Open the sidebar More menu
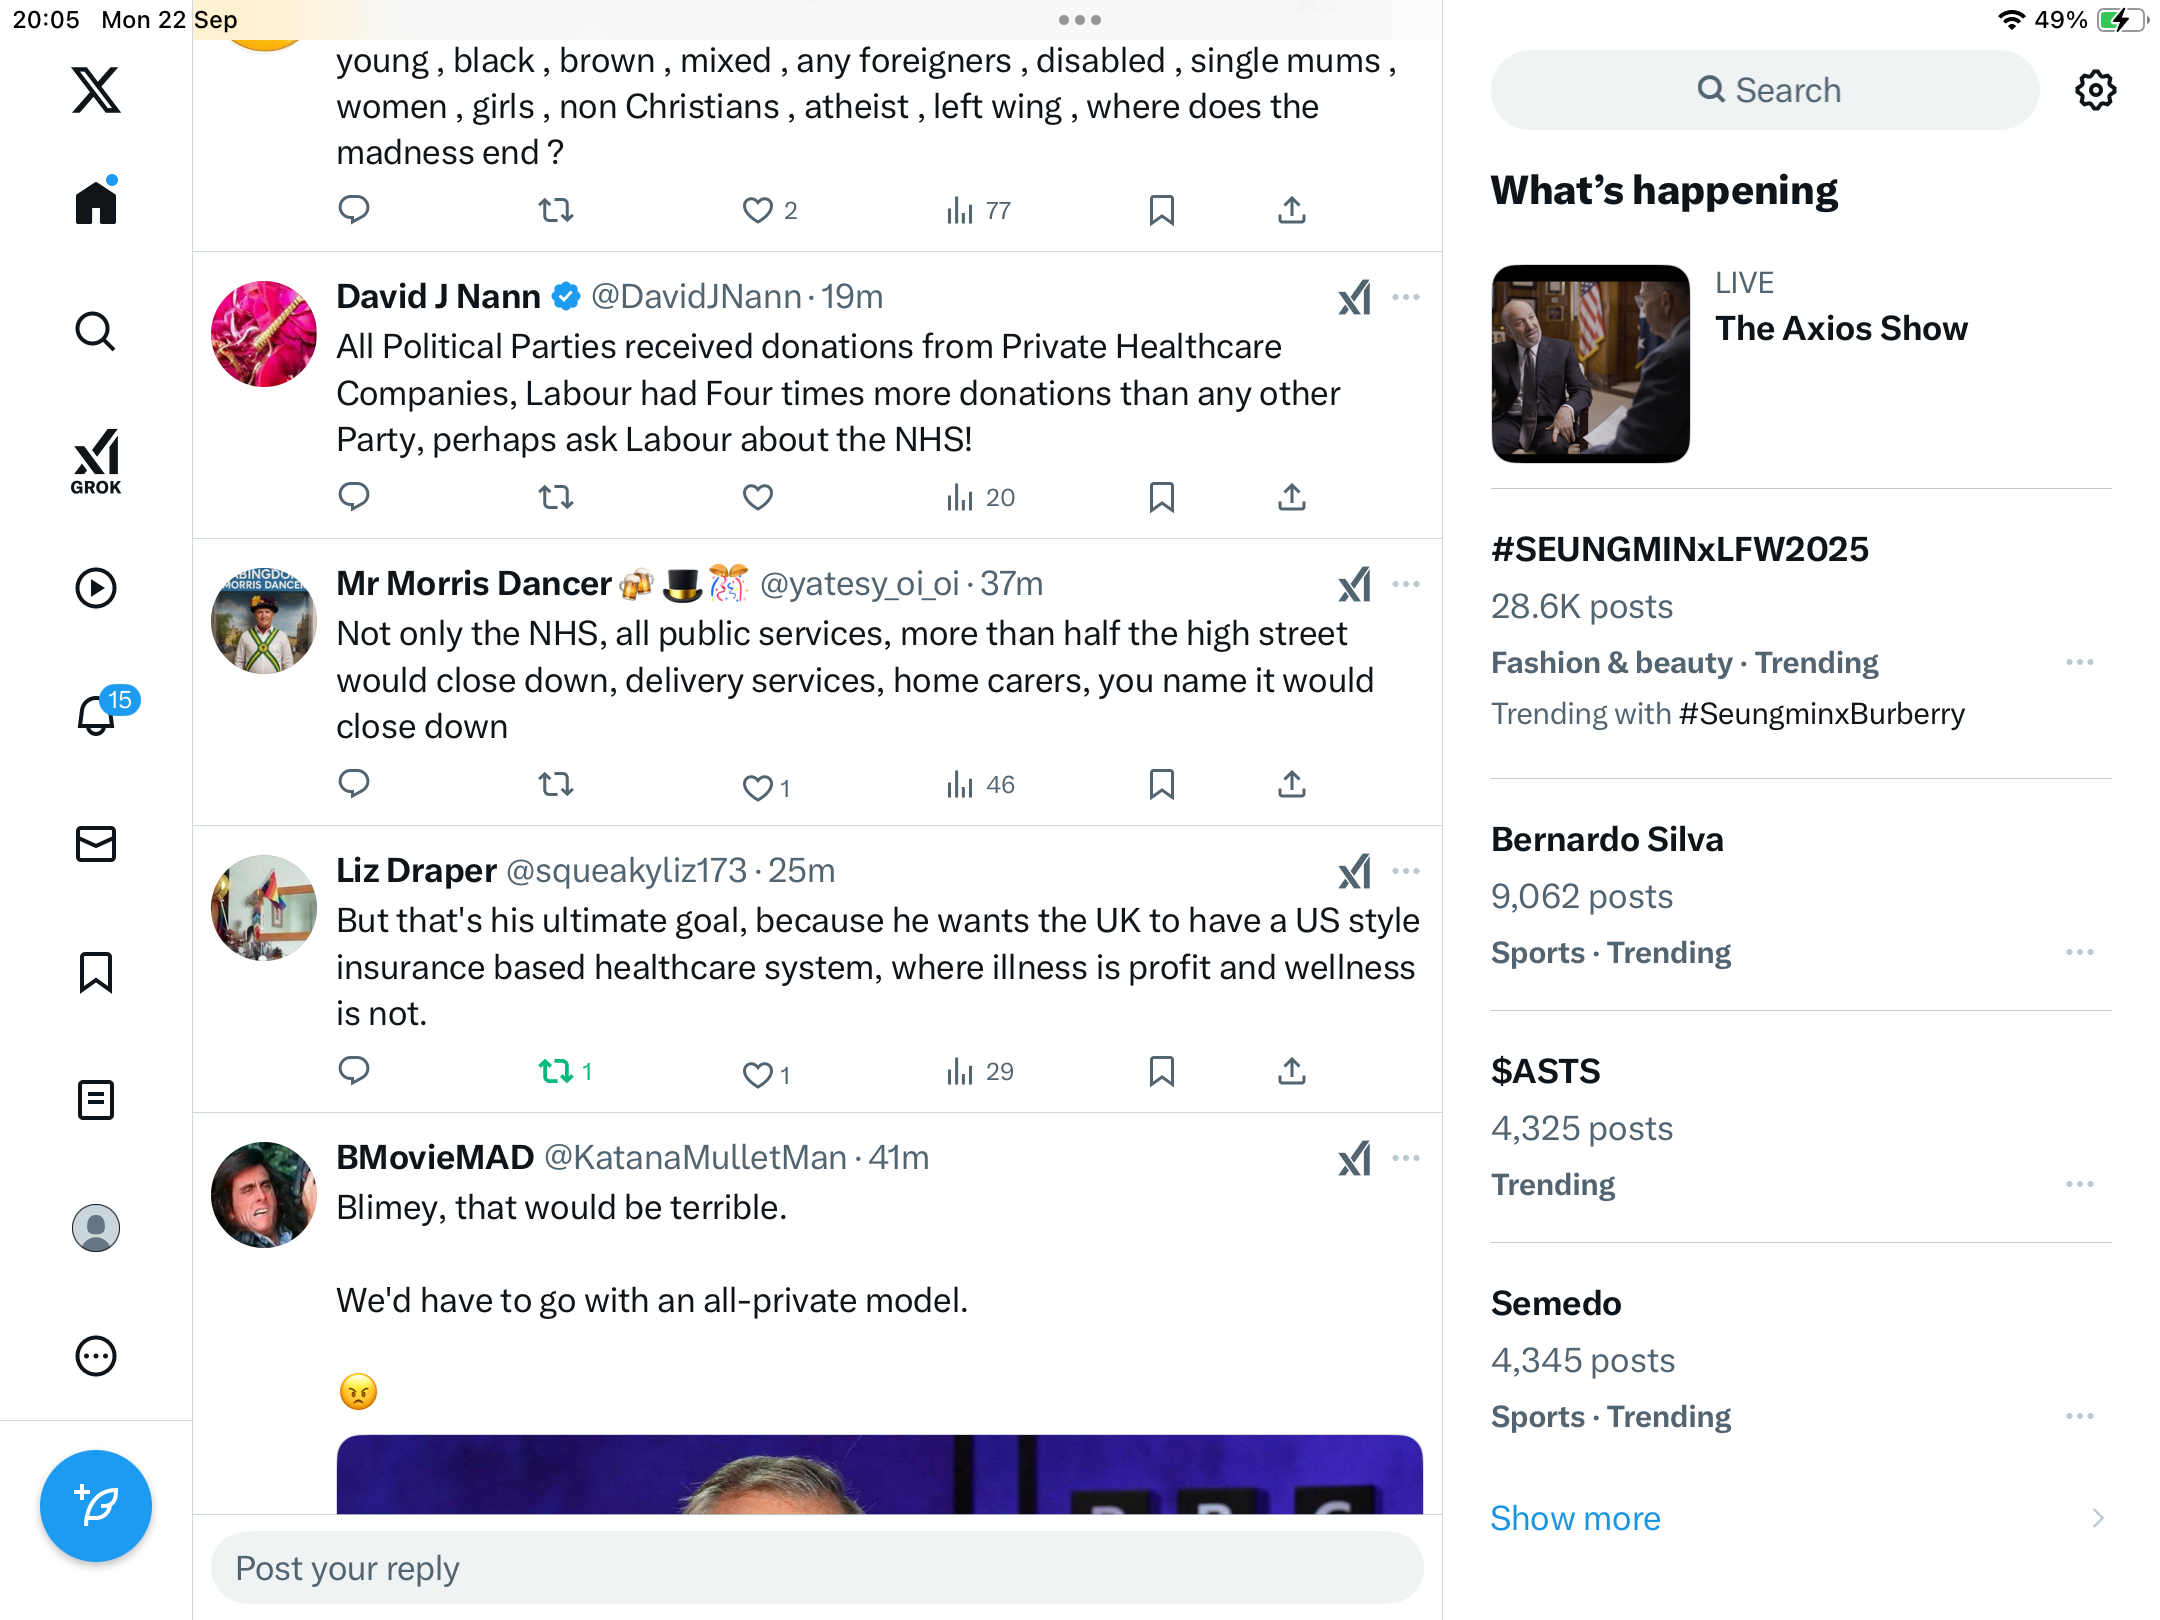This screenshot has width=2160, height=1620. [96, 1356]
